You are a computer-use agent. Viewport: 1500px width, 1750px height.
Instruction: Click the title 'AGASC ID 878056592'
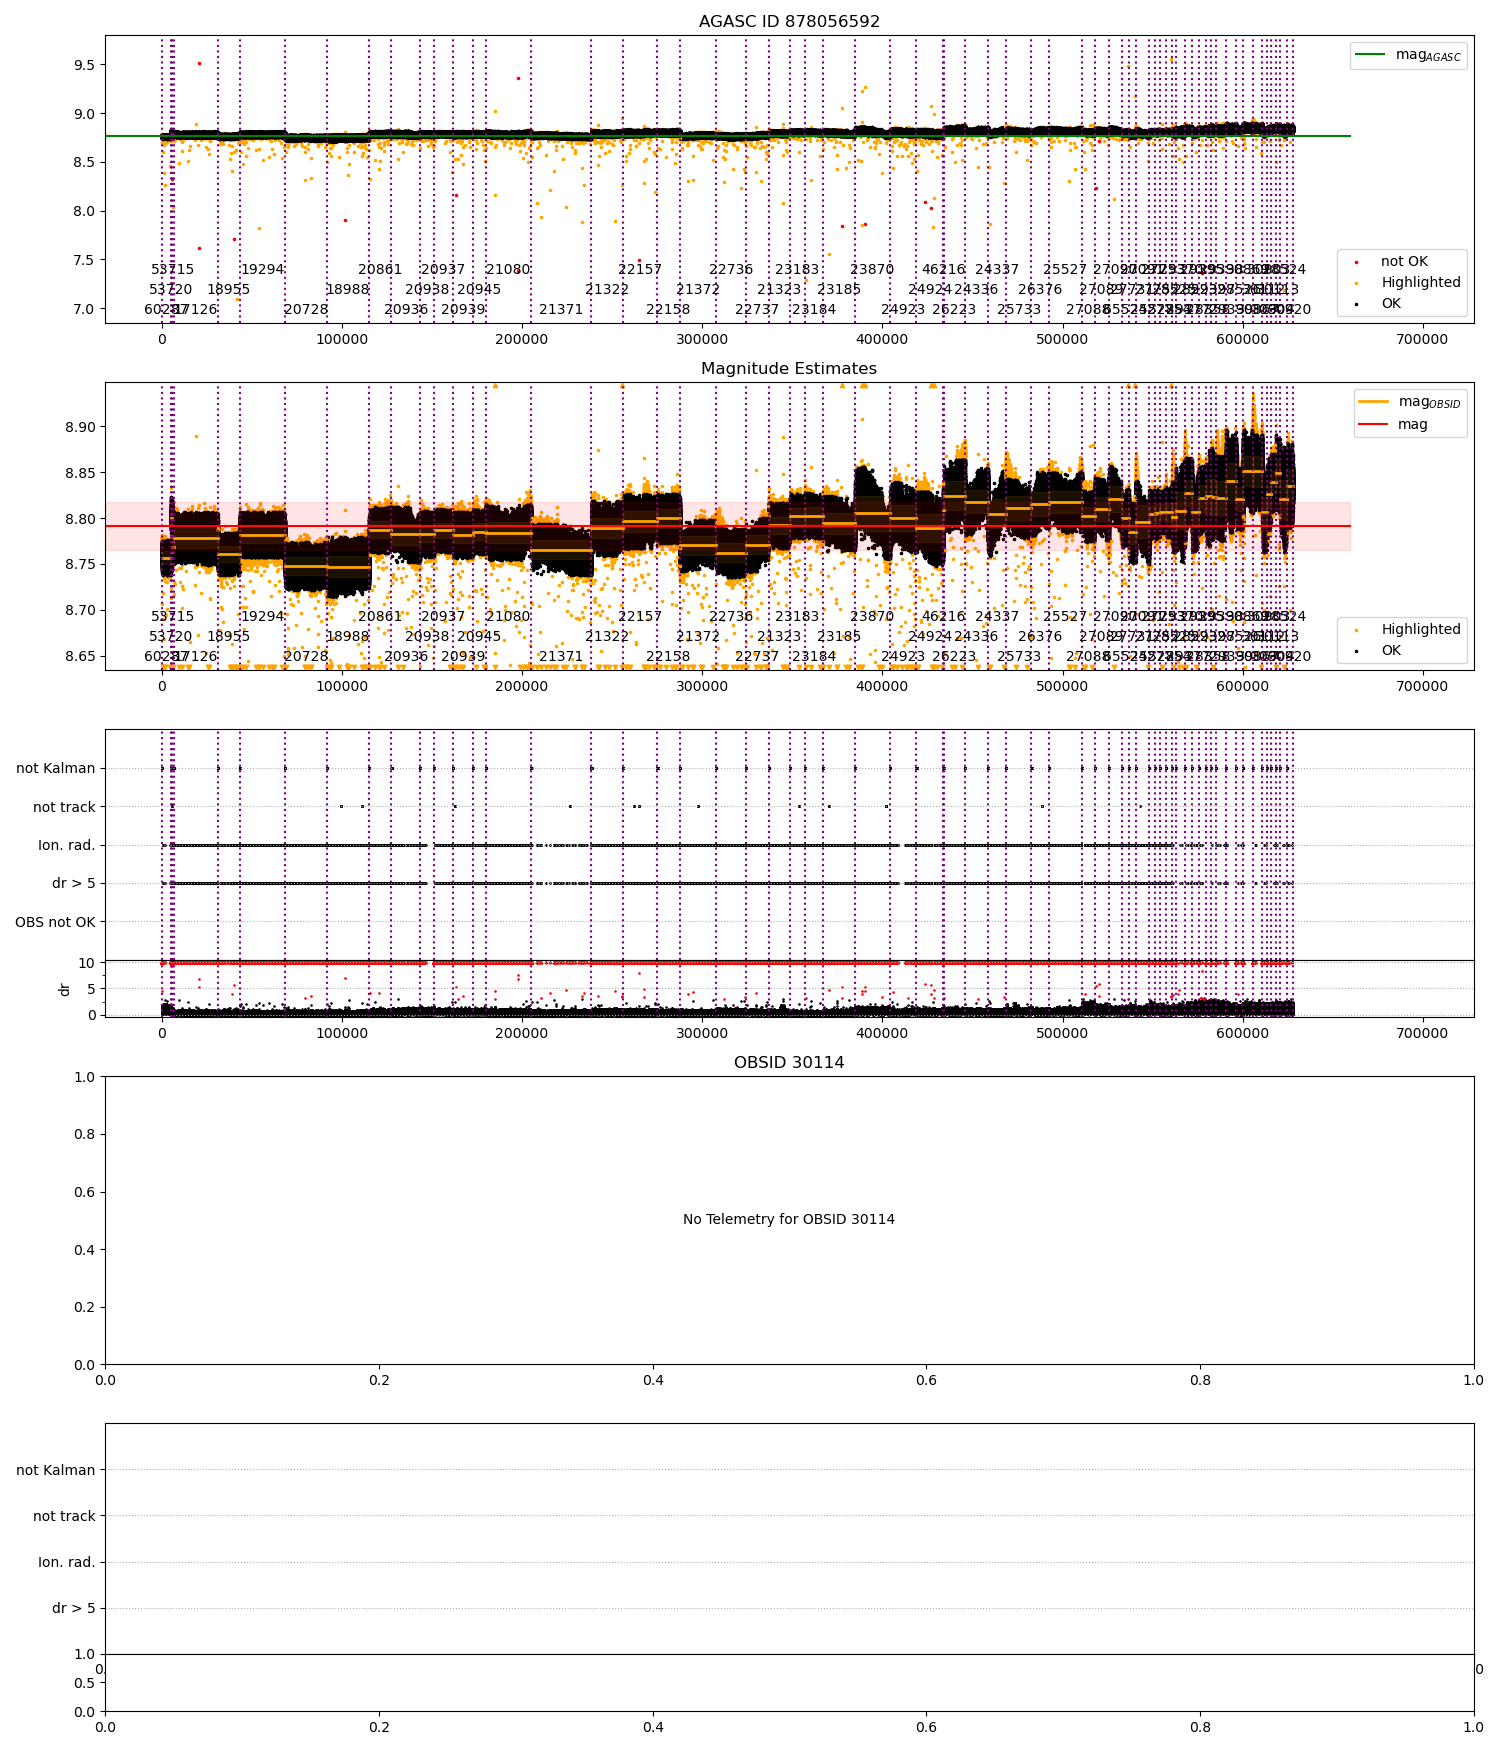[x=789, y=22]
